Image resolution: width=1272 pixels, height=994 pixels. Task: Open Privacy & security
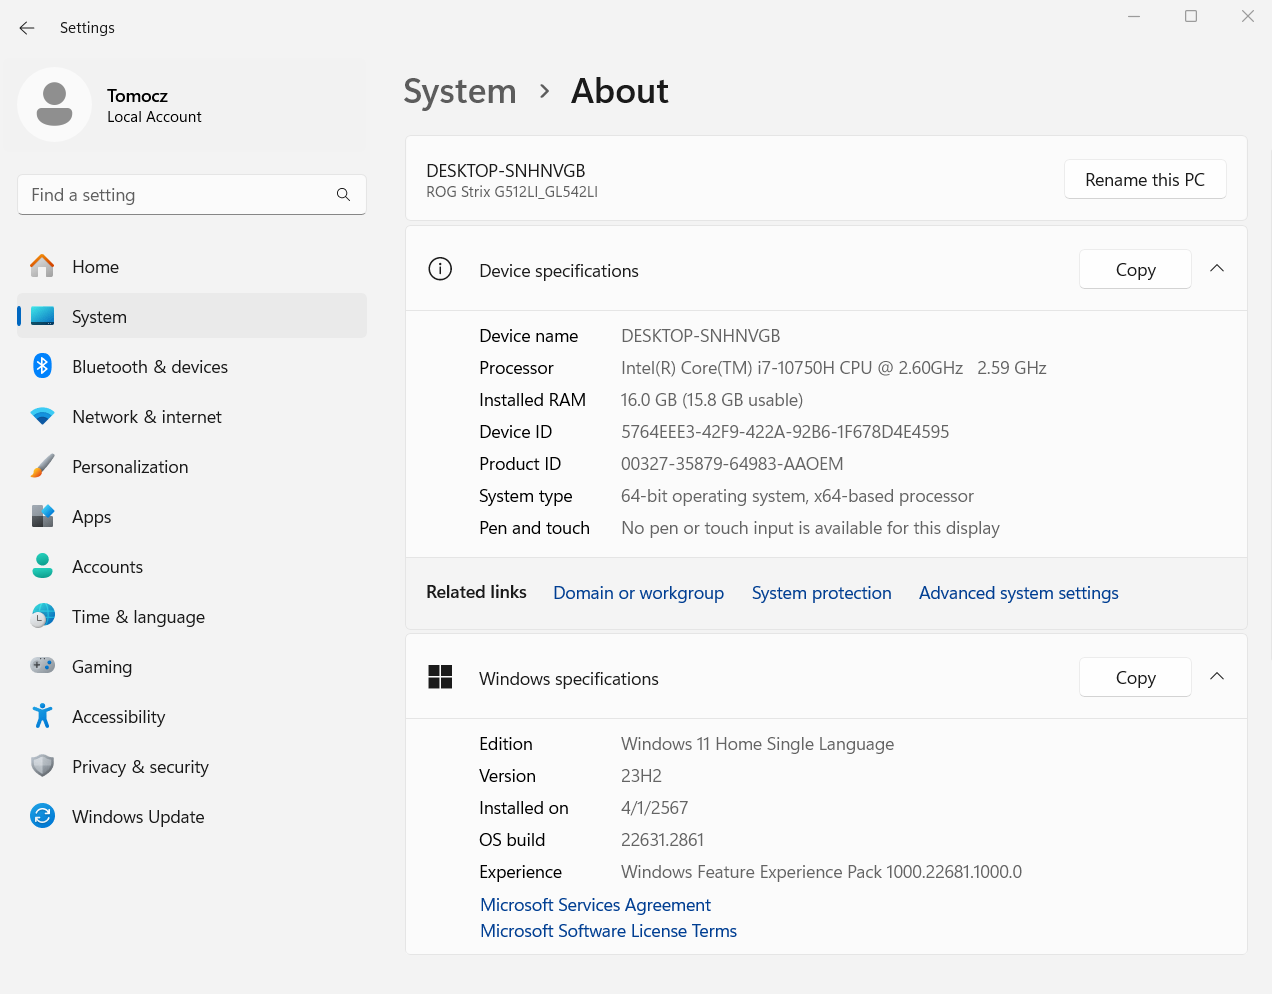coord(192,767)
